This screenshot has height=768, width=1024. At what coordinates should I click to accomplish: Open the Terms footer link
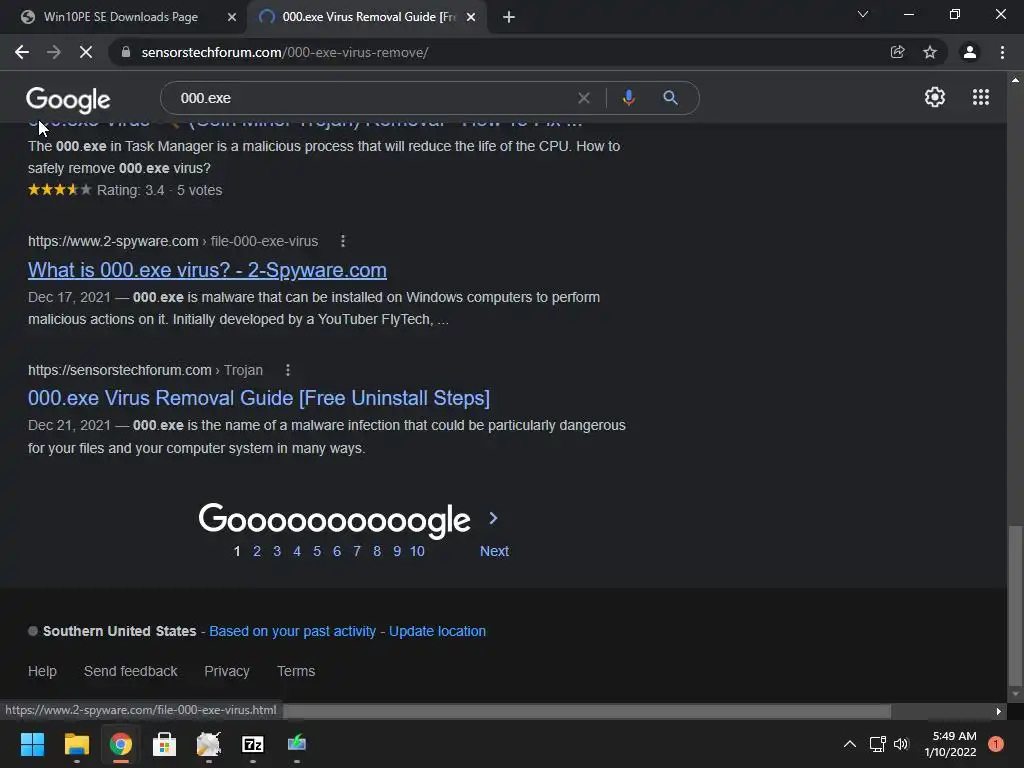coord(296,671)
